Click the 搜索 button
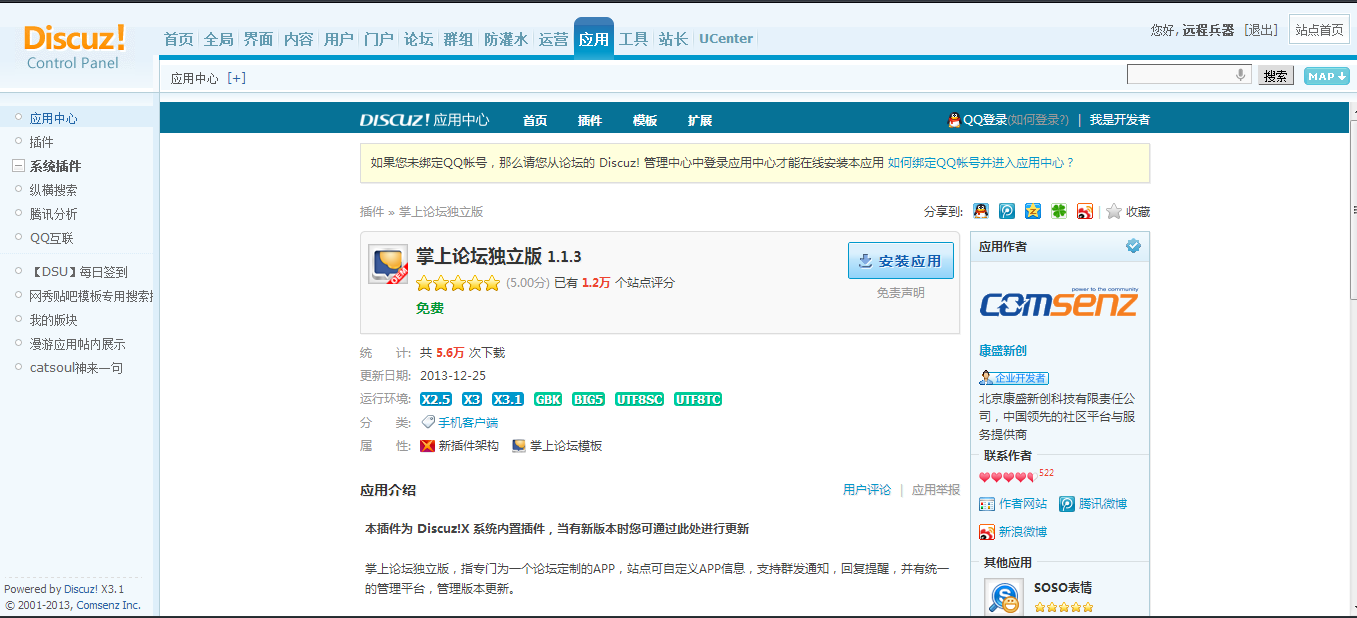1357x618 pixels. tap(1275, 76)
